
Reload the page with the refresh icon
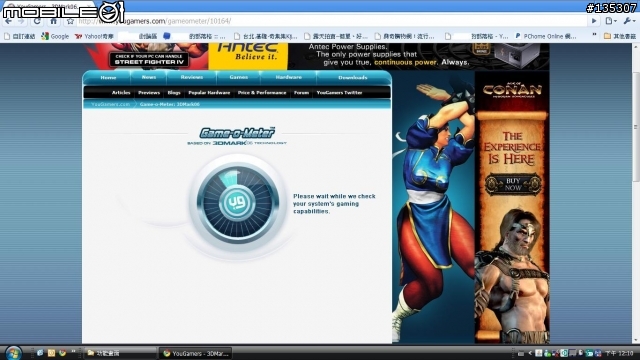(x=37, y=21)
